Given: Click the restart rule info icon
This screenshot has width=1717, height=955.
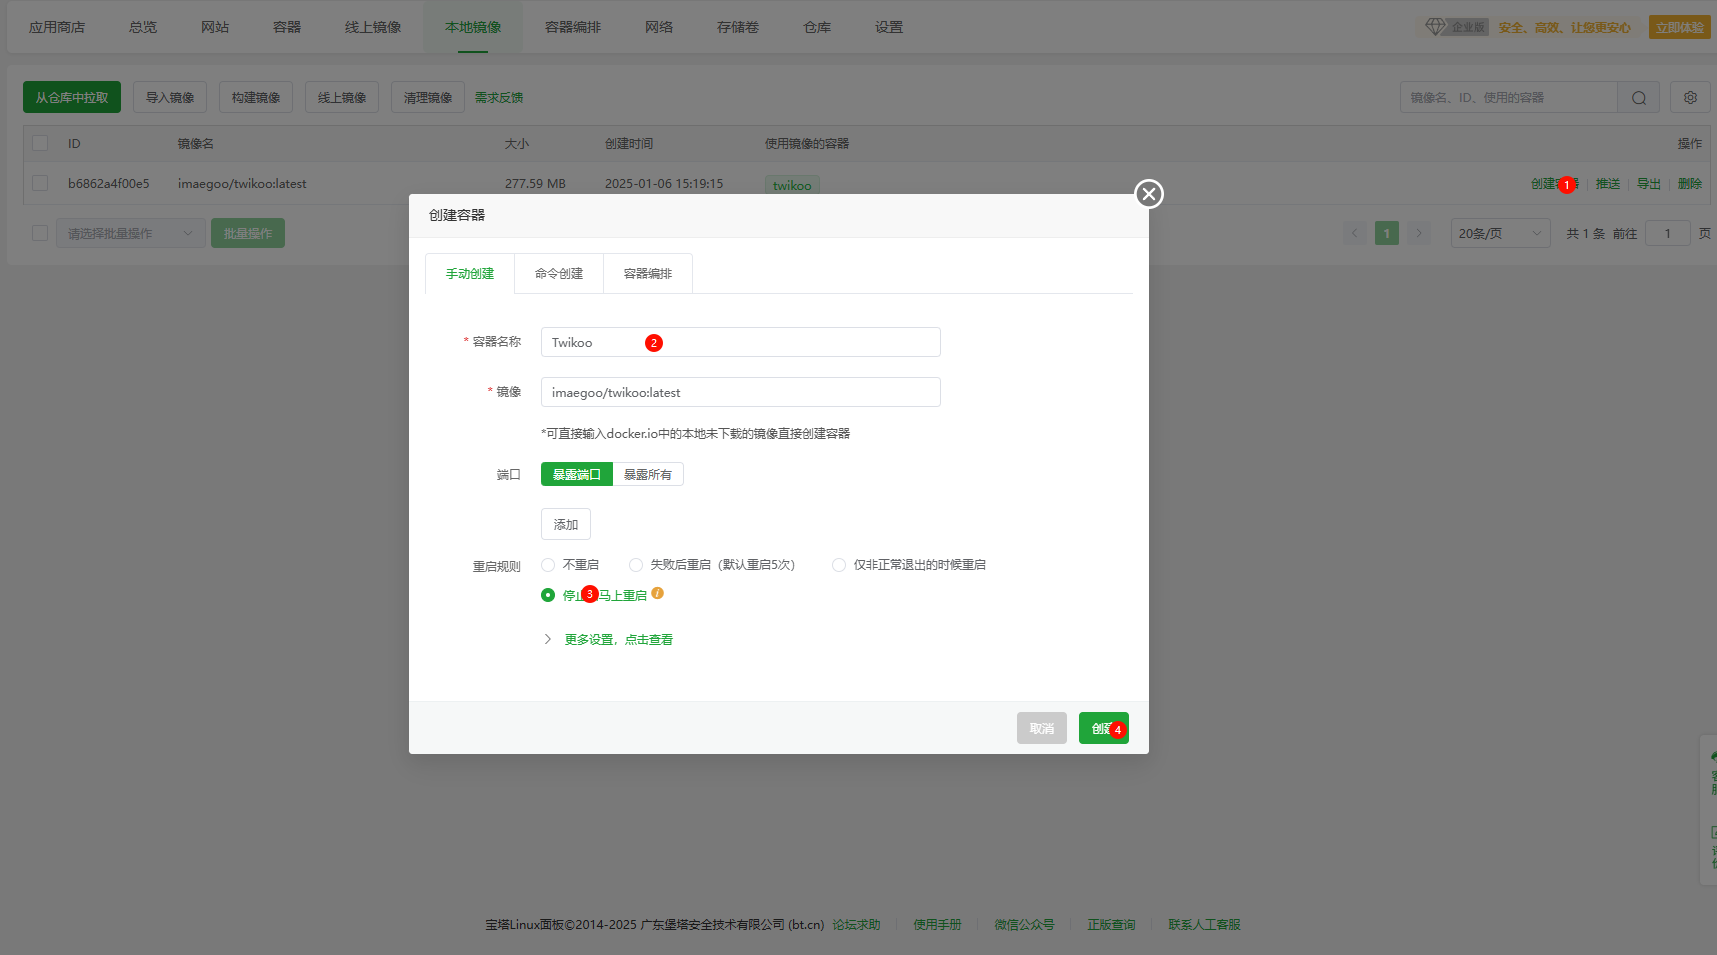Looking at the screenshot, I should pos(657,594).
